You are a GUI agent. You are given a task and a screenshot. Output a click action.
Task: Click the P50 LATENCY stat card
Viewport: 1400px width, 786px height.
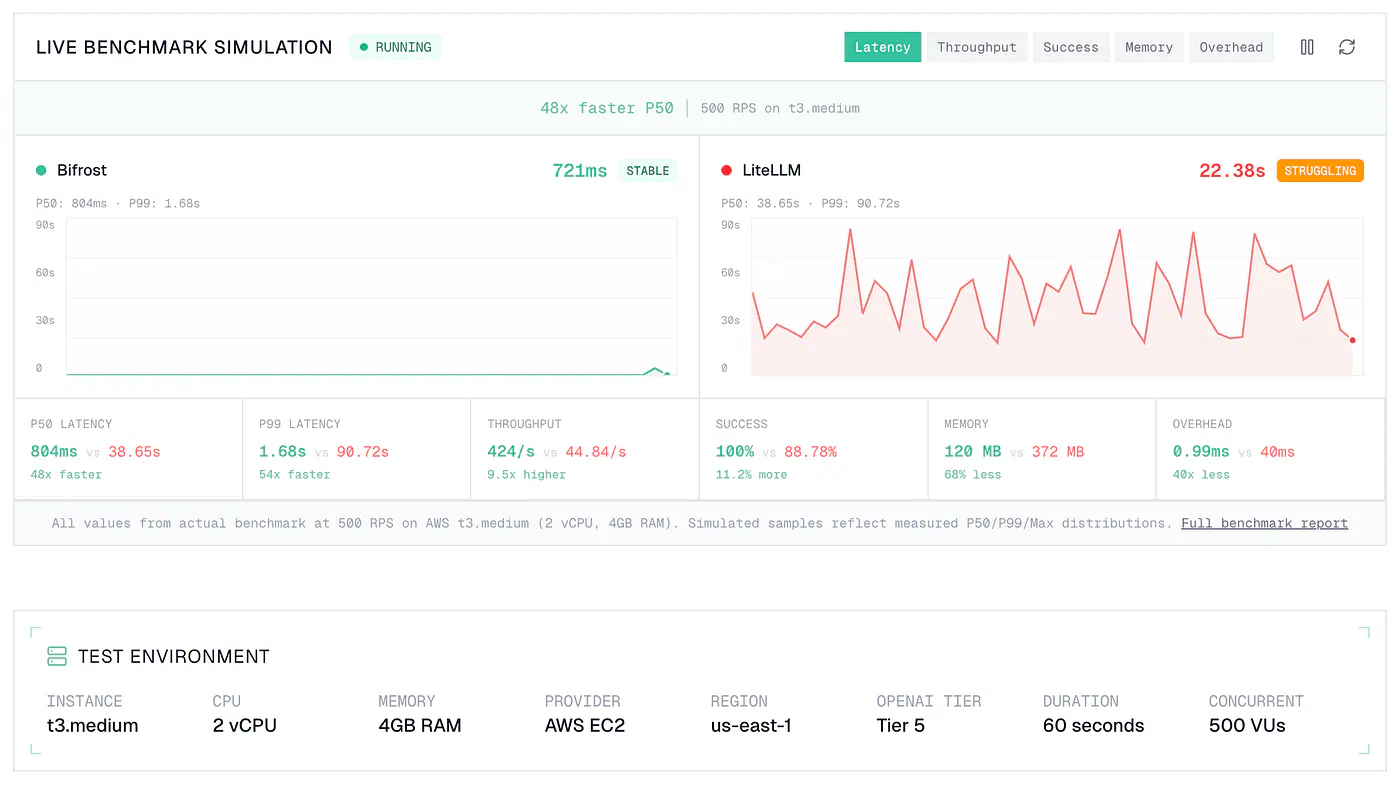tap(128, 449)
